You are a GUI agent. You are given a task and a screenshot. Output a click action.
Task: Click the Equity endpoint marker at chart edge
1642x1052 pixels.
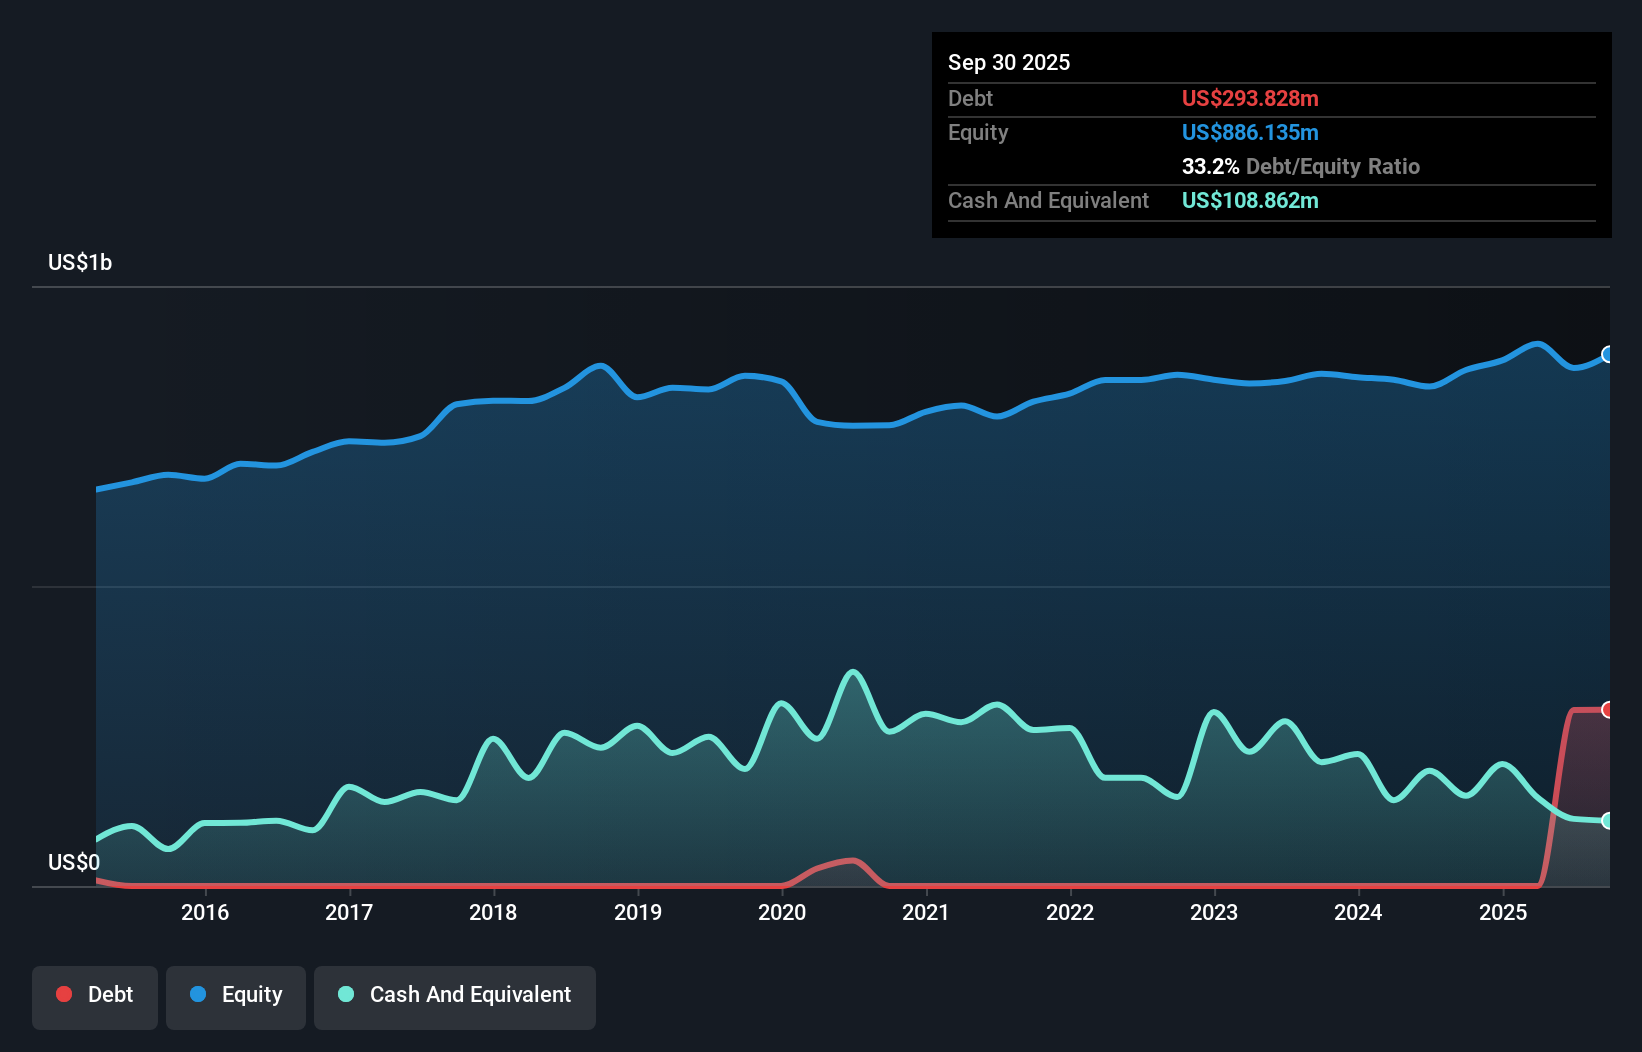[1608, 354]
